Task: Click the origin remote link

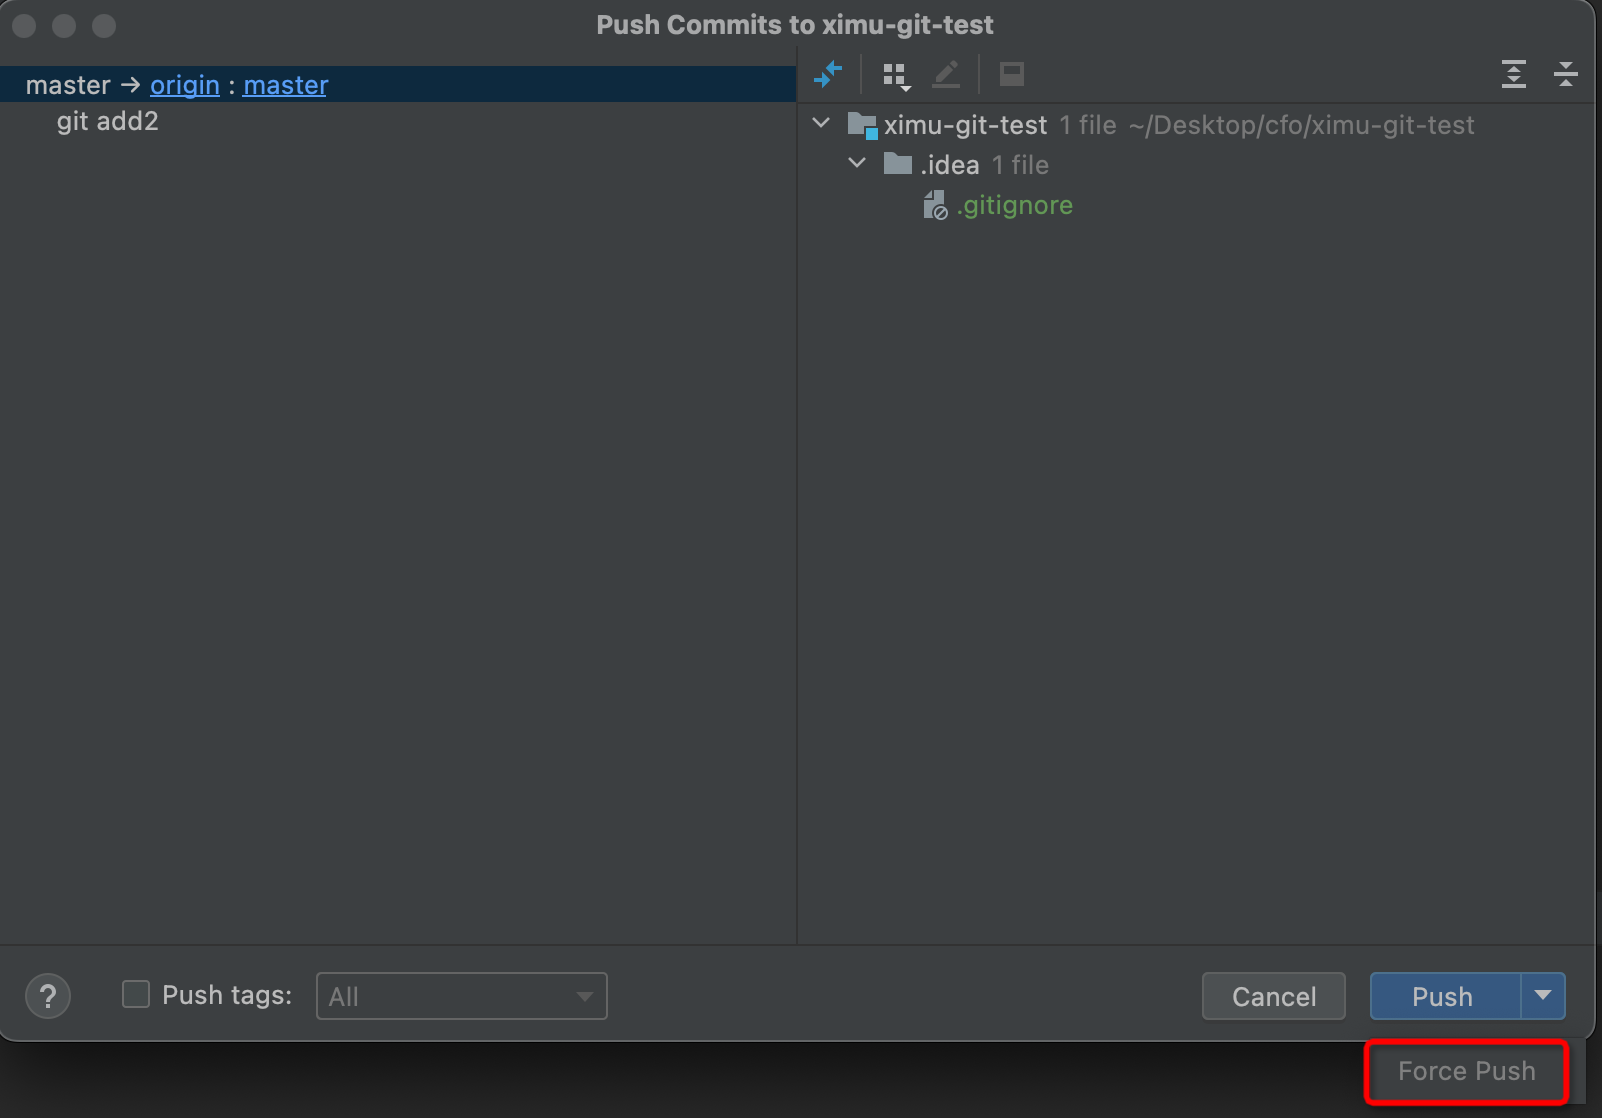Action: pos(185,85)
